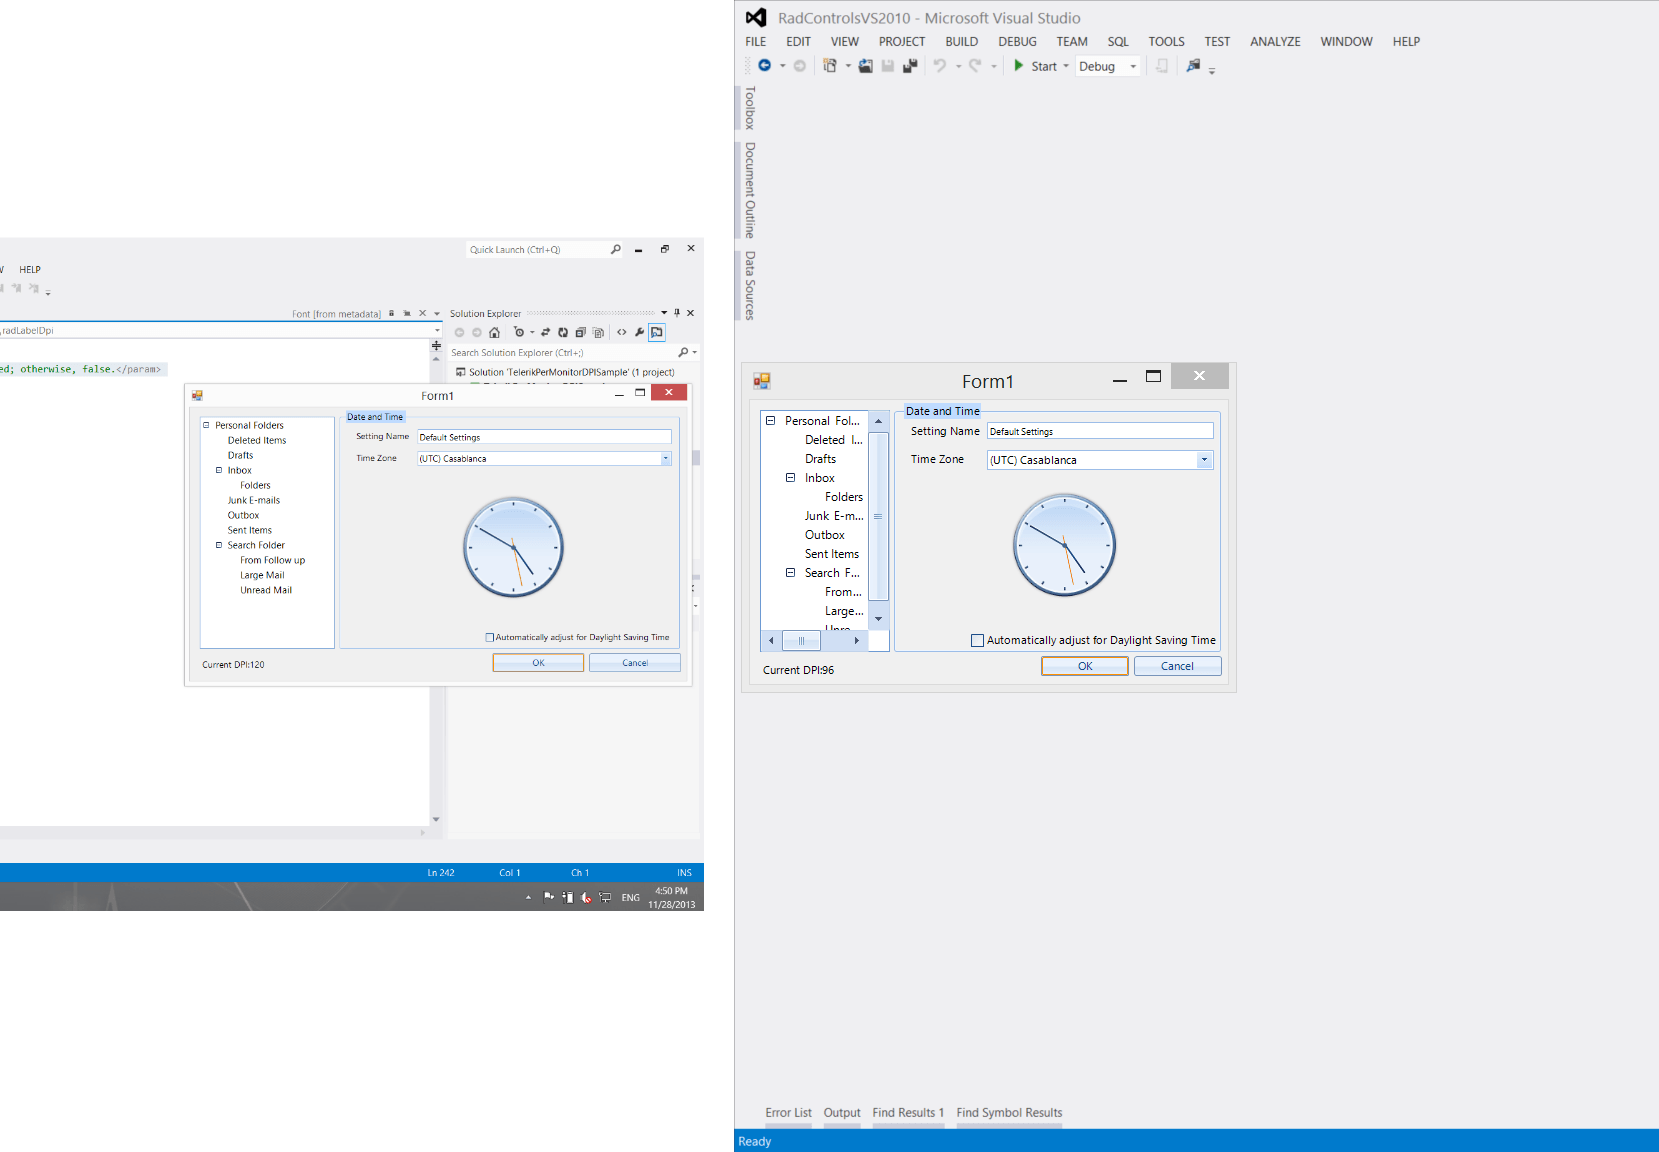Click the Start debug button label
The height and width of the screenshot is (1152, 1659).
coord(1044,66)
